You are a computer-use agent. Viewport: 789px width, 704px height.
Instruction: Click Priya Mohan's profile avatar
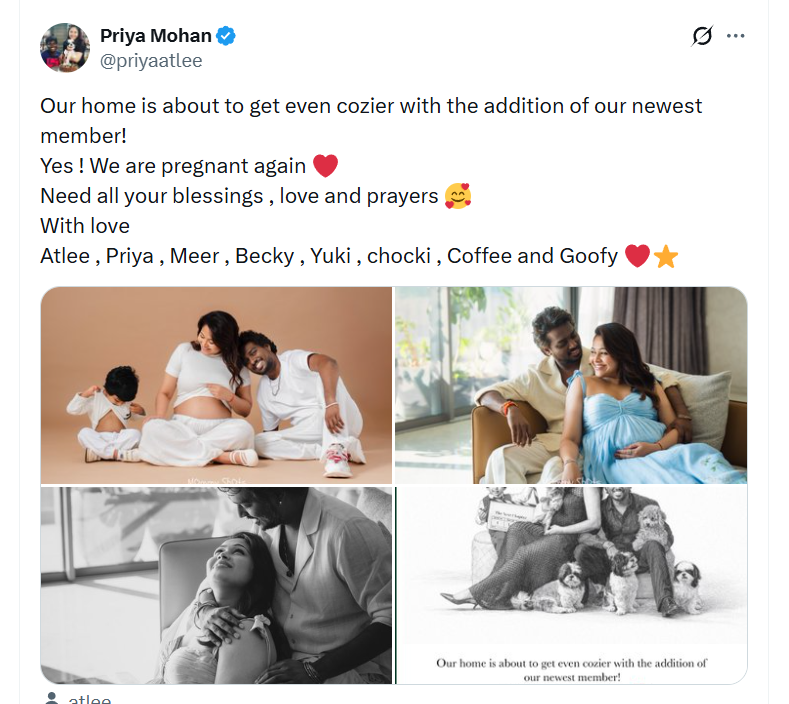click(x=65, y=48)
